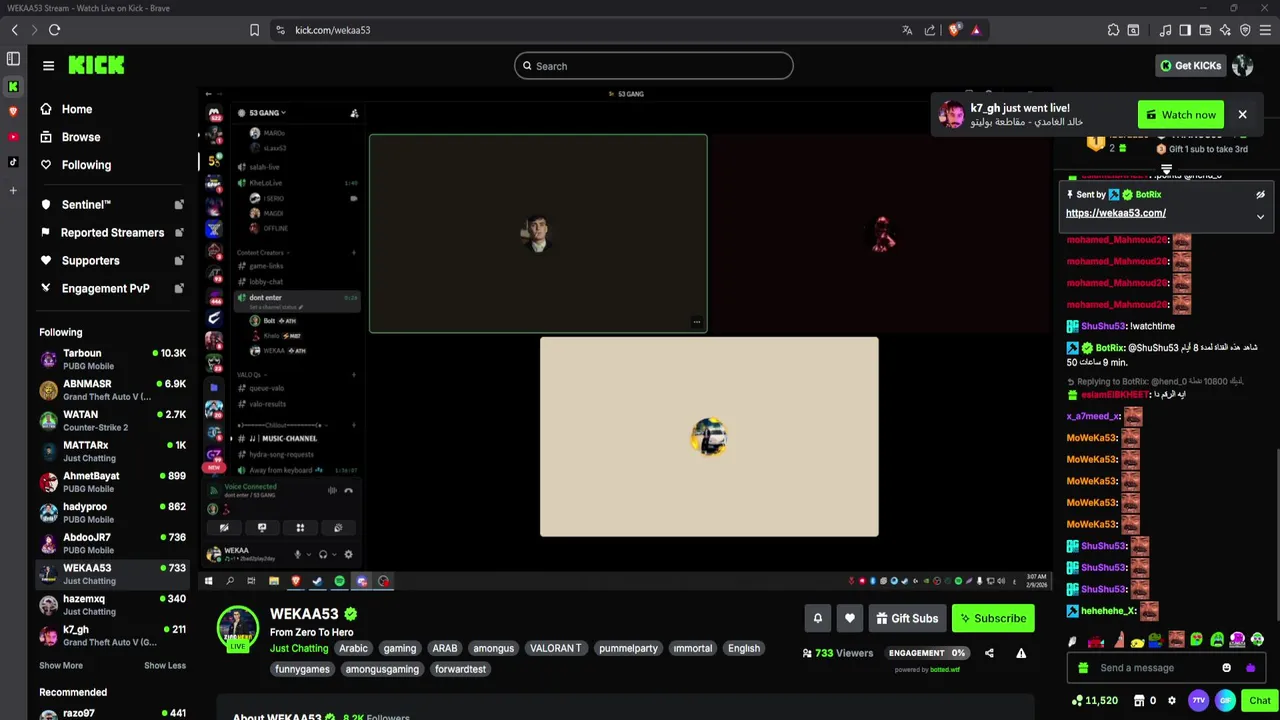This screenshot has width=1280, height=720.
Task: Open the wekaa53.com pinned link
Action: pyautogui.click(x=1115, y=213)
